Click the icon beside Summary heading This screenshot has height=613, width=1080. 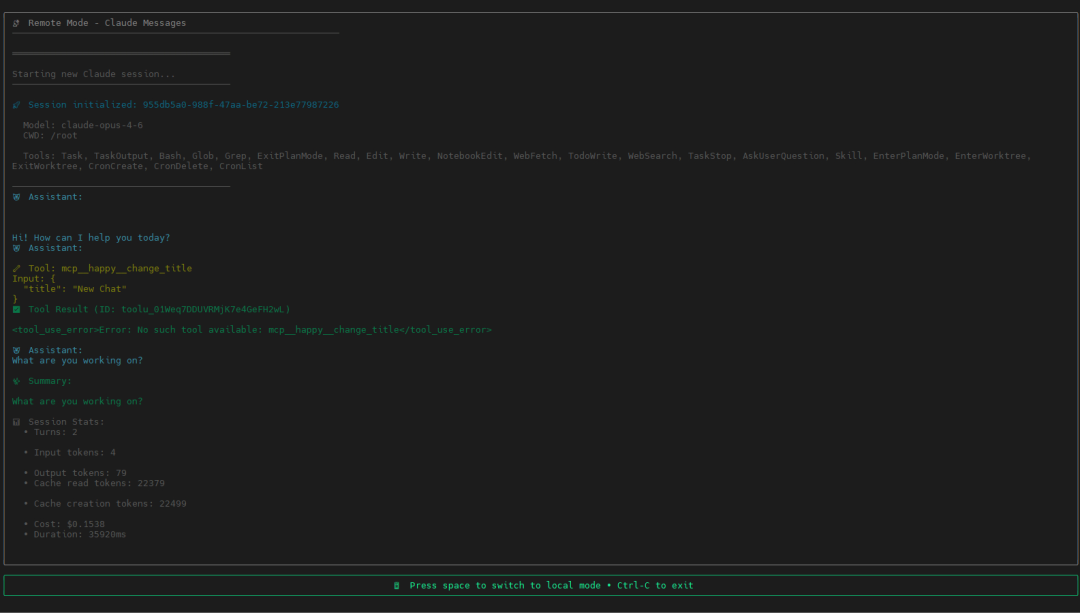16,381
